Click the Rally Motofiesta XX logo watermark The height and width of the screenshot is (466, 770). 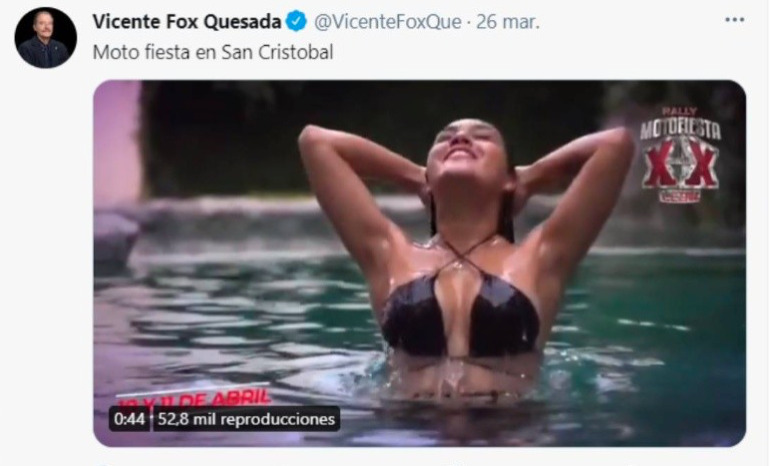click(681, 155)
